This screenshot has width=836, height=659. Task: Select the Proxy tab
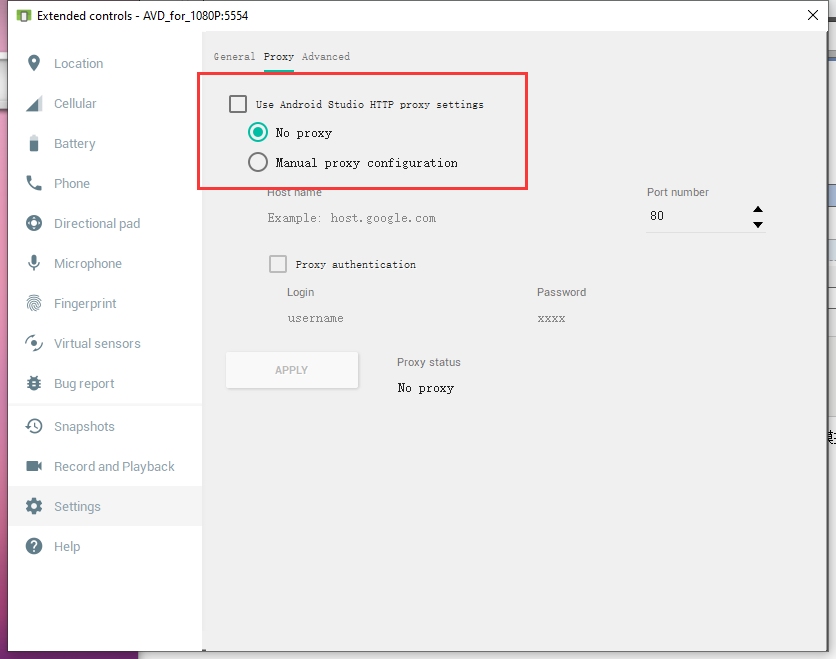click(278, 57)
